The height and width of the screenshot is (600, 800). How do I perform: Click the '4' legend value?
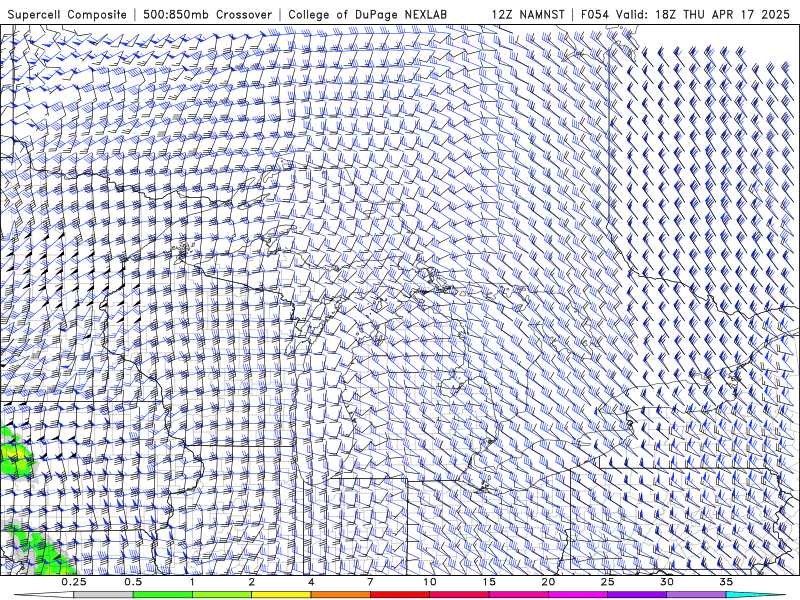pos(311,582)
